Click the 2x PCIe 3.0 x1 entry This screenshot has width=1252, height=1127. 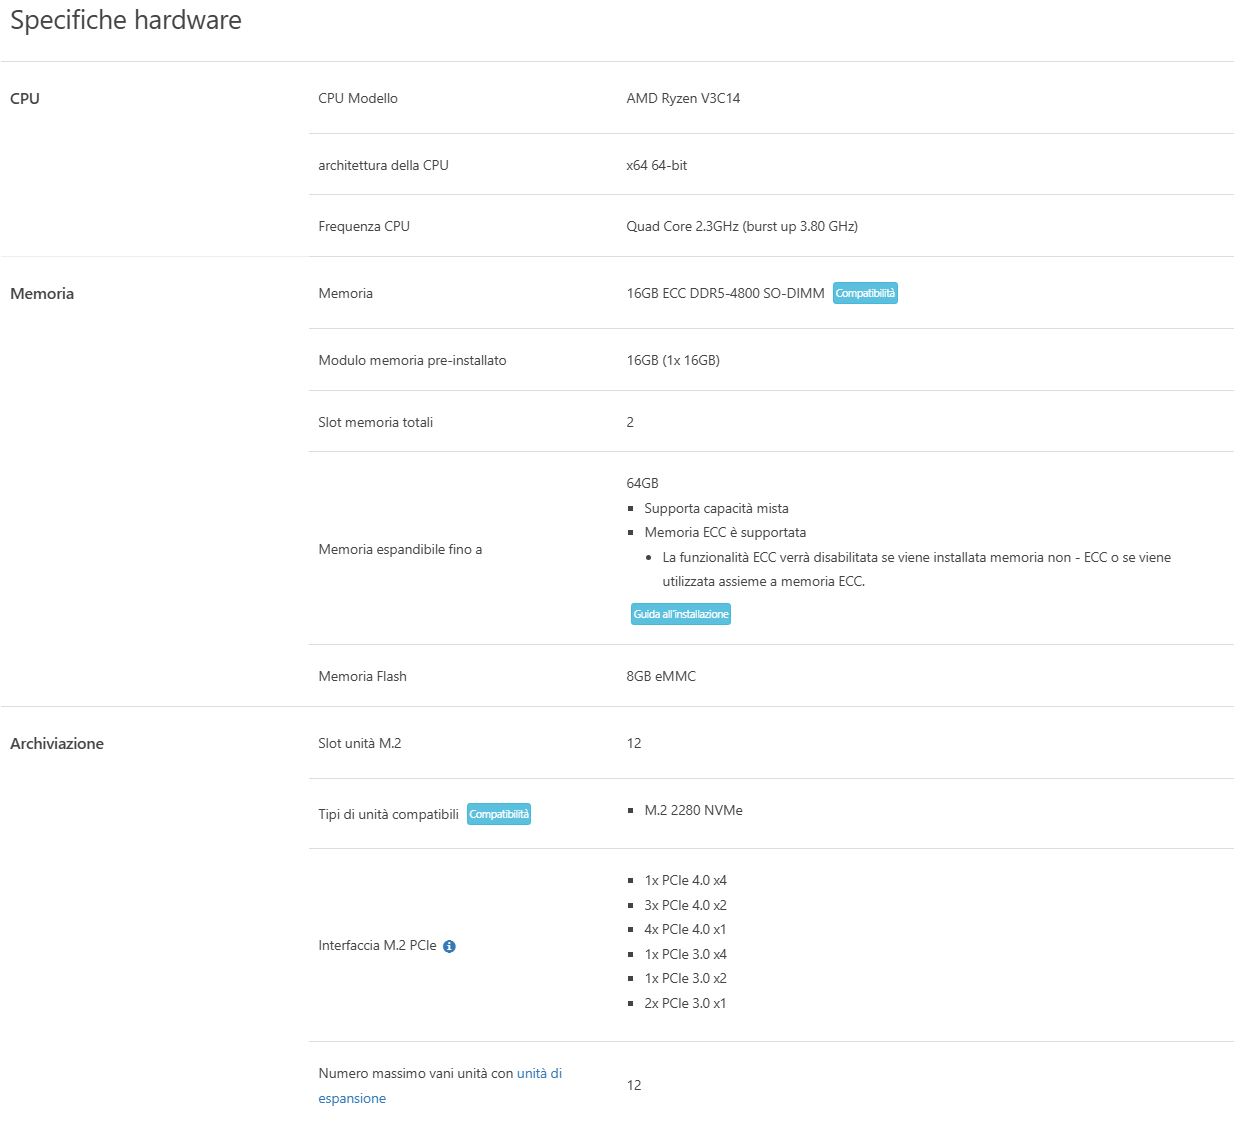click(x=685, y=1004)
